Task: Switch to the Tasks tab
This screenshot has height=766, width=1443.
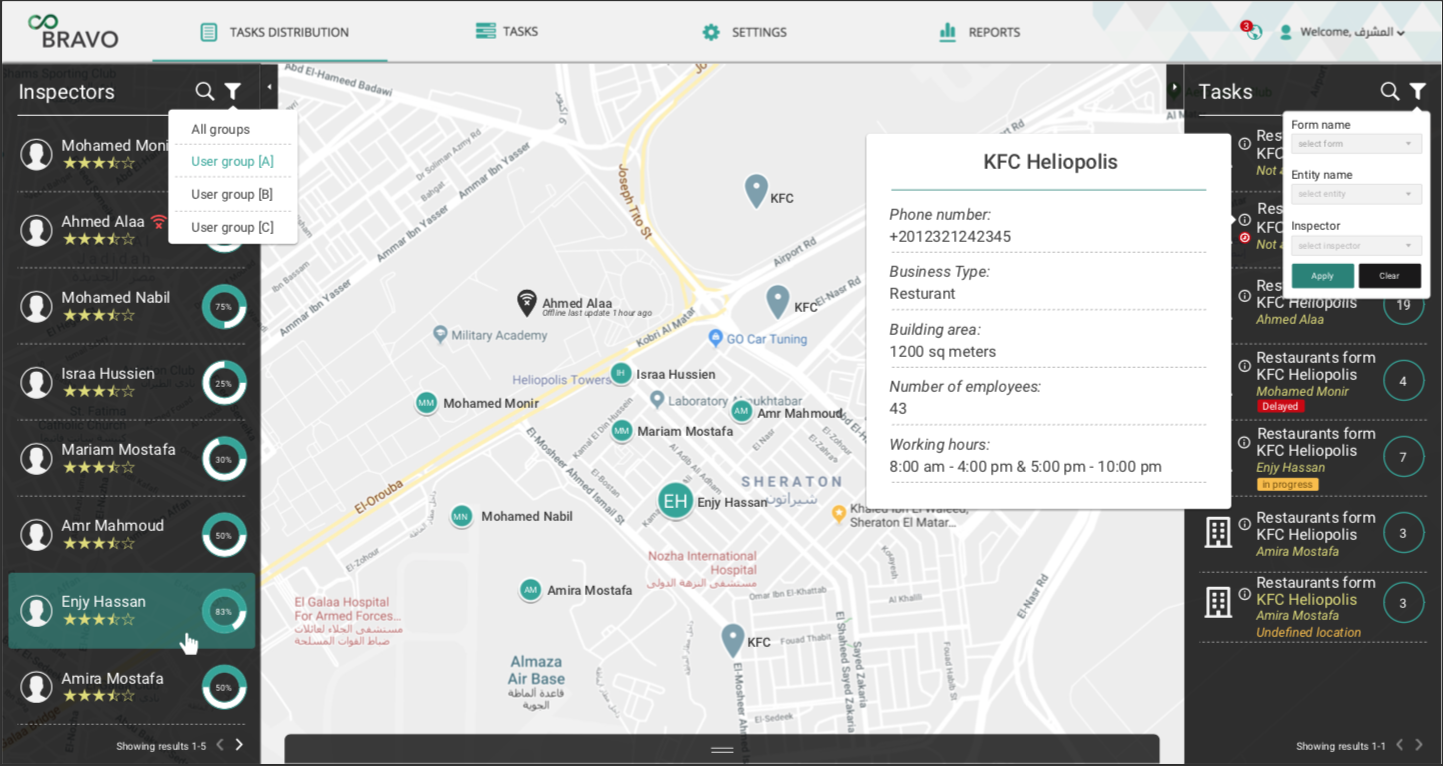Action: click(507, 31)
